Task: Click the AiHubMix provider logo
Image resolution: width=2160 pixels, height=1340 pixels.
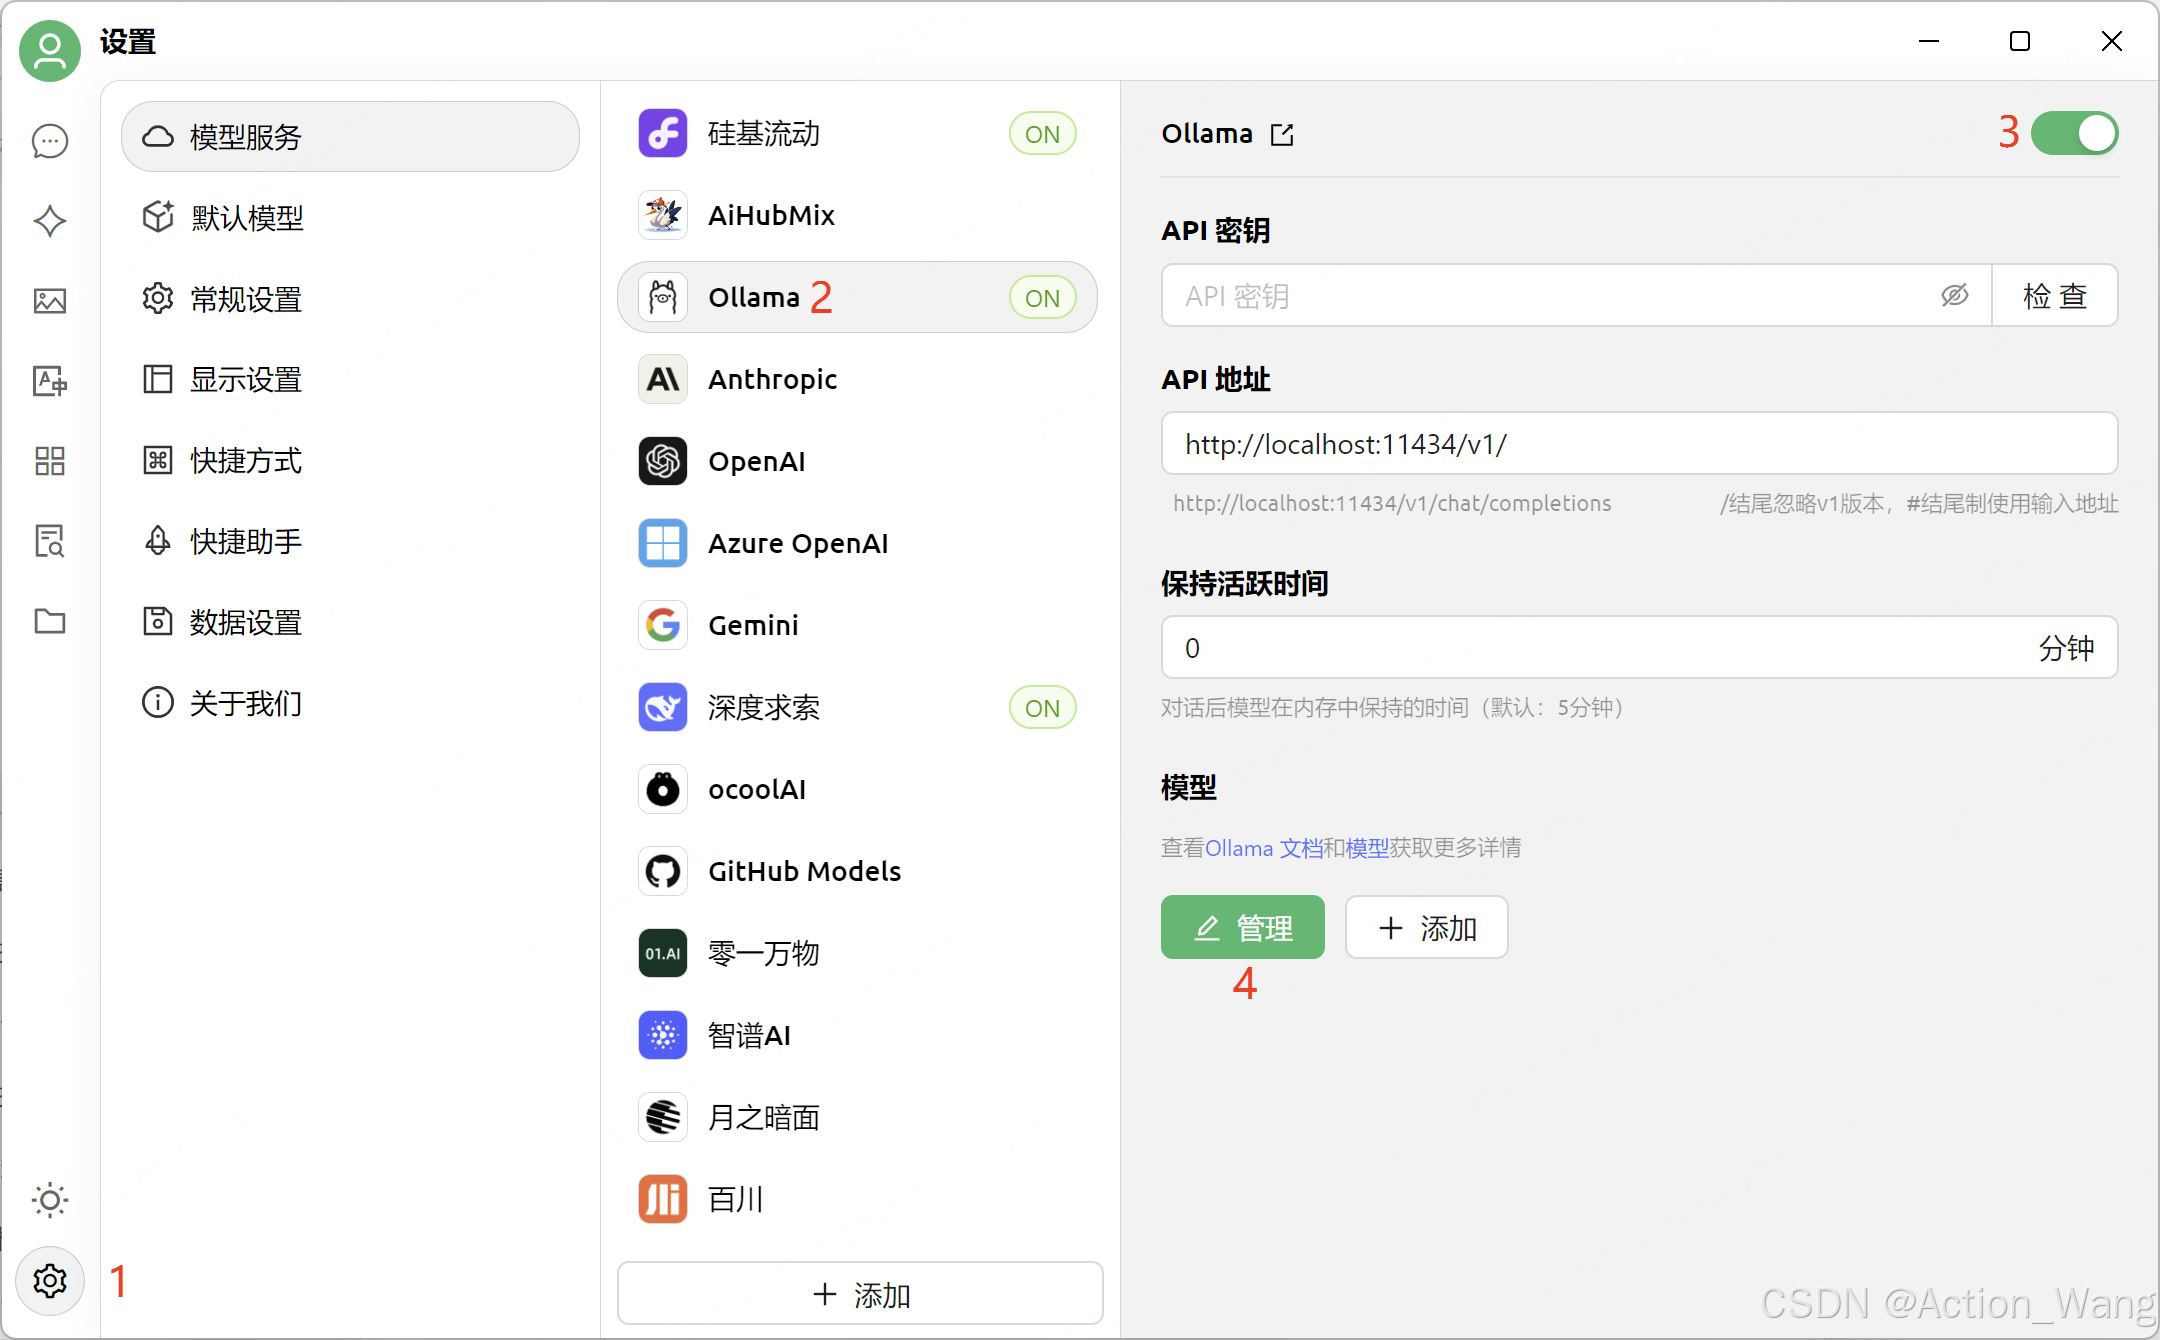Action: (x=663, y=216)
